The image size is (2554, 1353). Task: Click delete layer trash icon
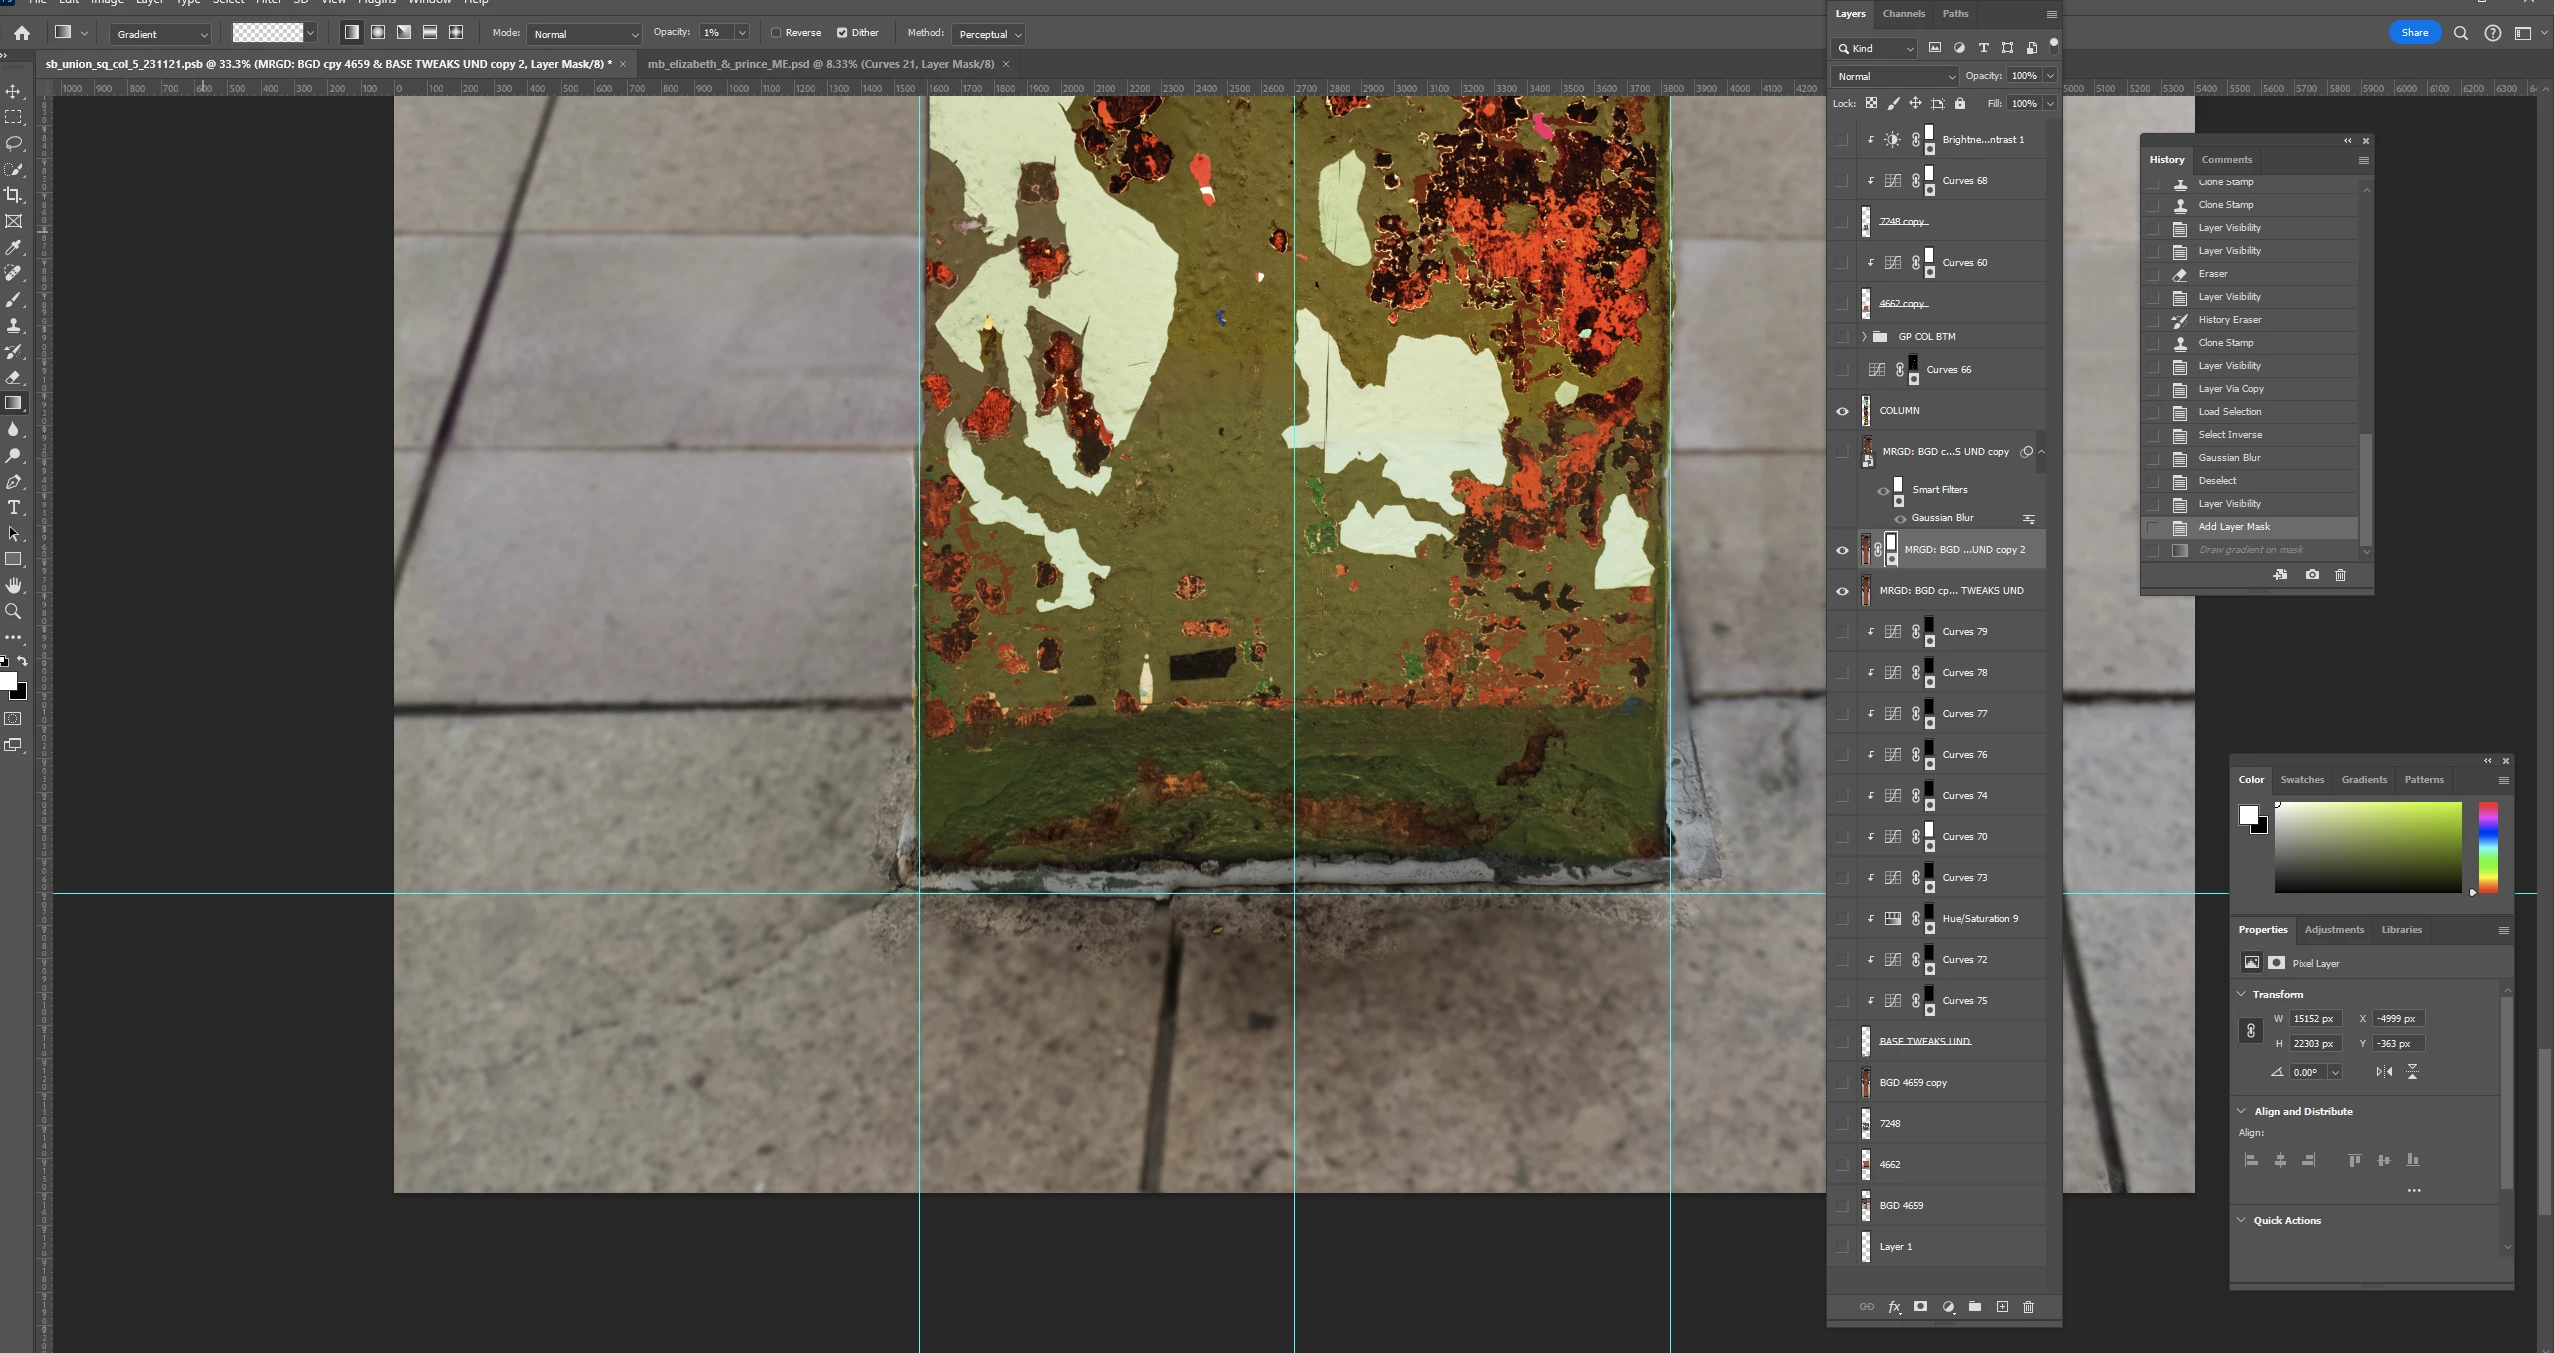click(x=2028, y=1306)
